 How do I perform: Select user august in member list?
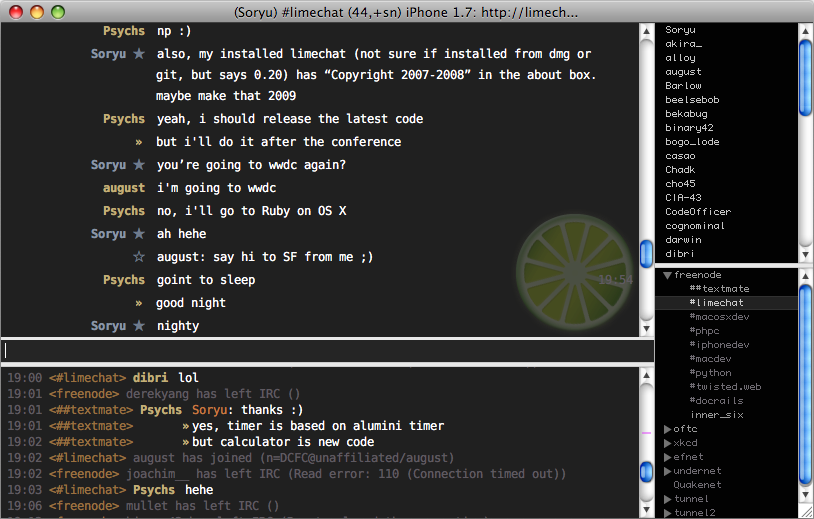pyautogui.click(x=683, y=72)
